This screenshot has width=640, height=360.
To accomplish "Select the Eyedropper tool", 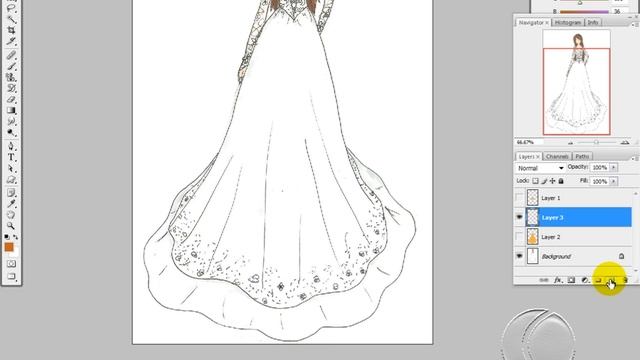I will (x=11, y=204).
